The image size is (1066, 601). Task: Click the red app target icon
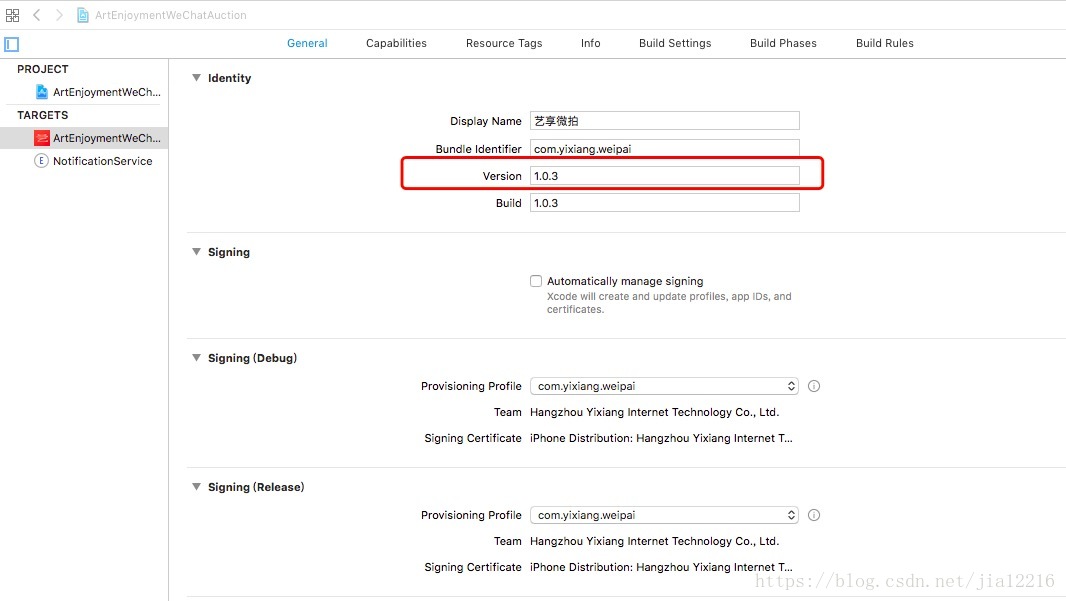click(x=42, y=138)
